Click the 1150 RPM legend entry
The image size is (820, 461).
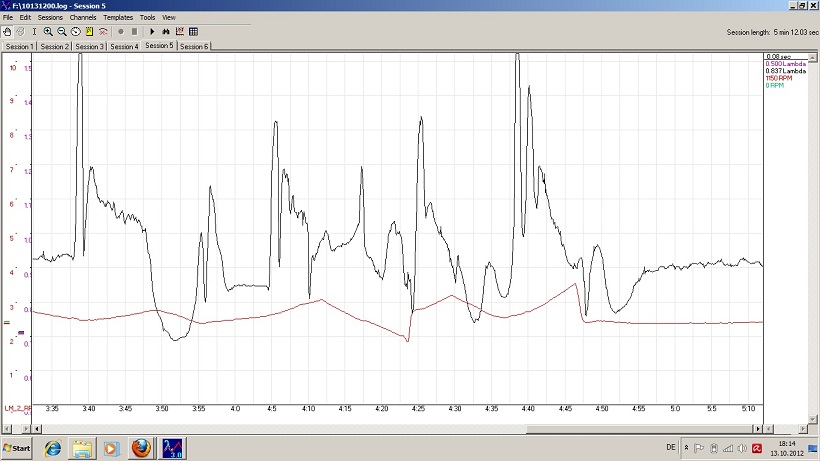[779, 78]
